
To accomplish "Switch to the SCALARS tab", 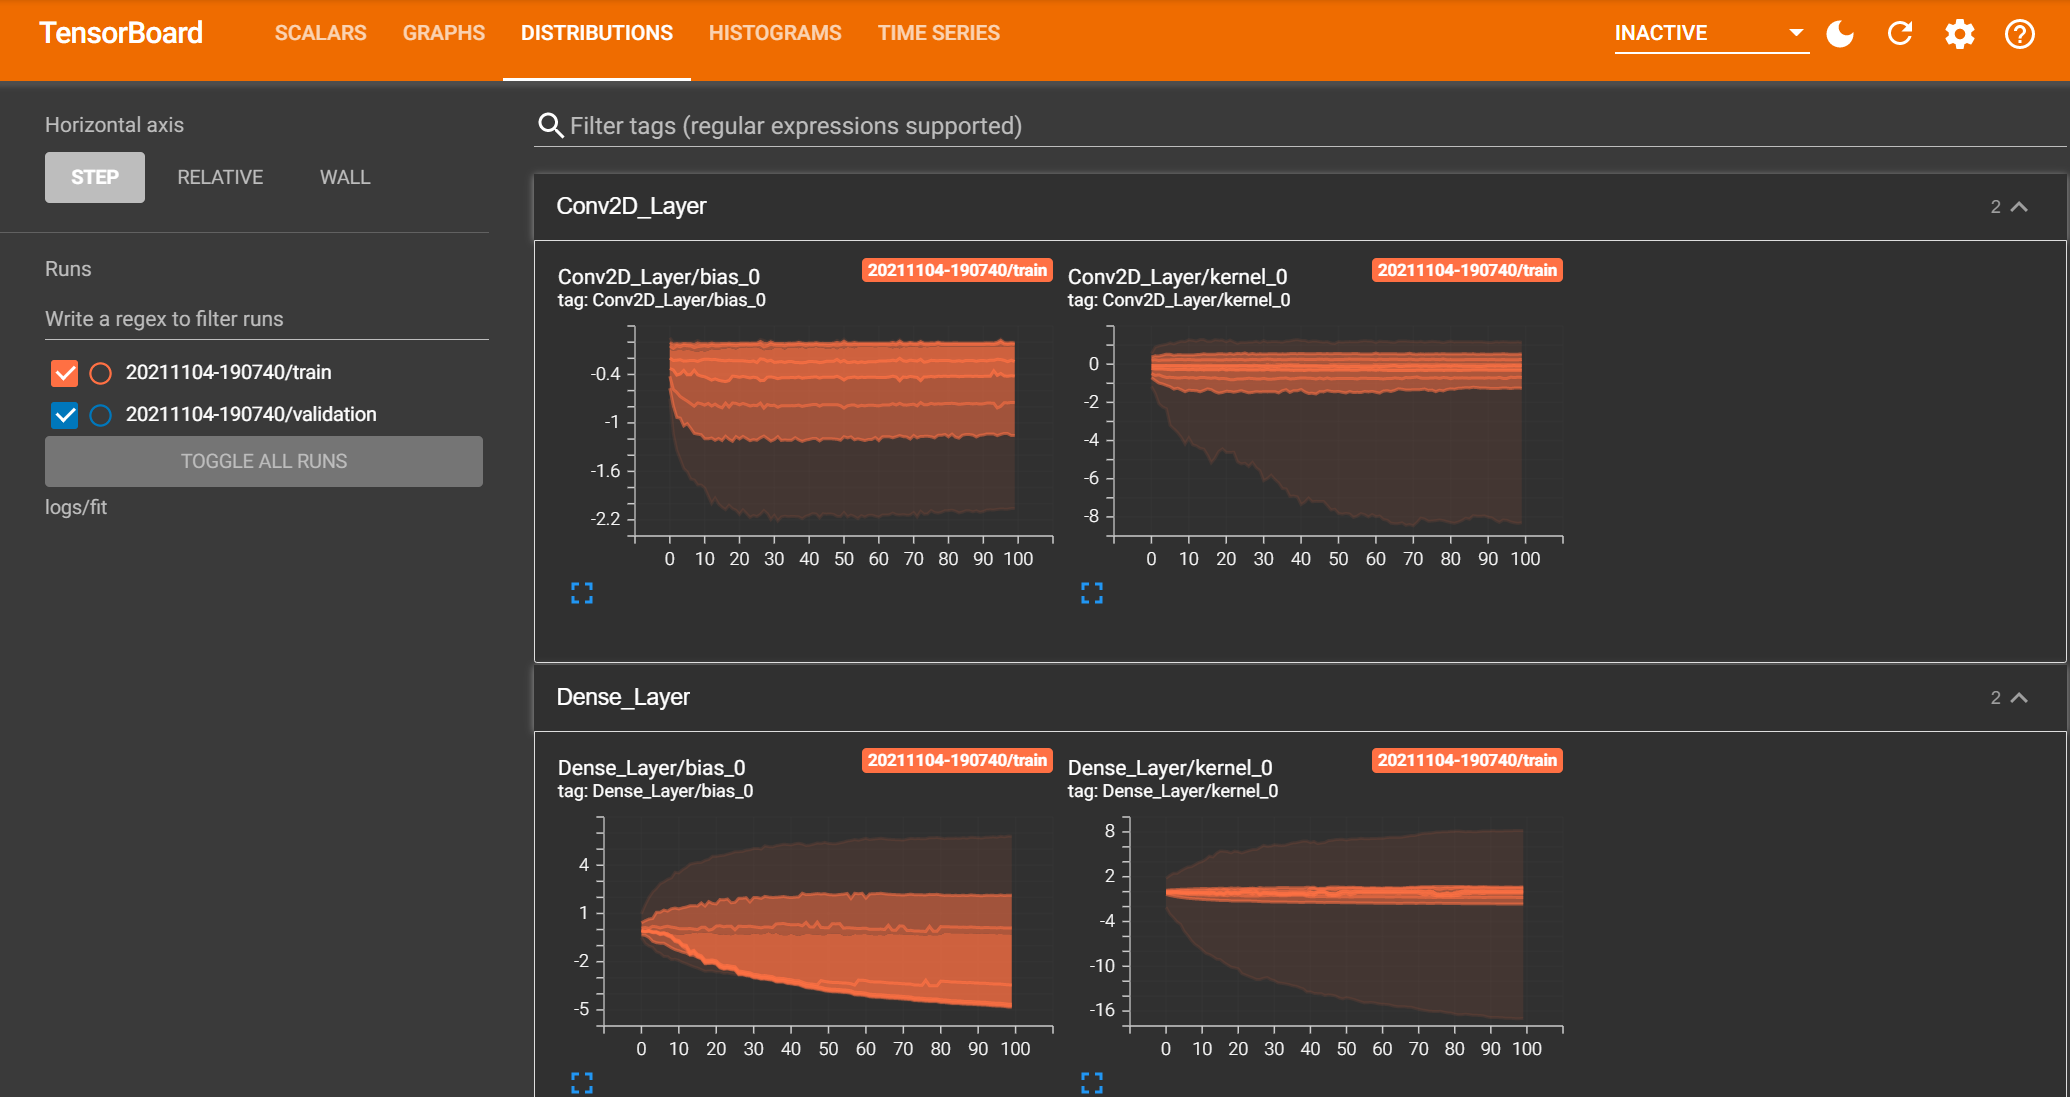I will (320, 33).
